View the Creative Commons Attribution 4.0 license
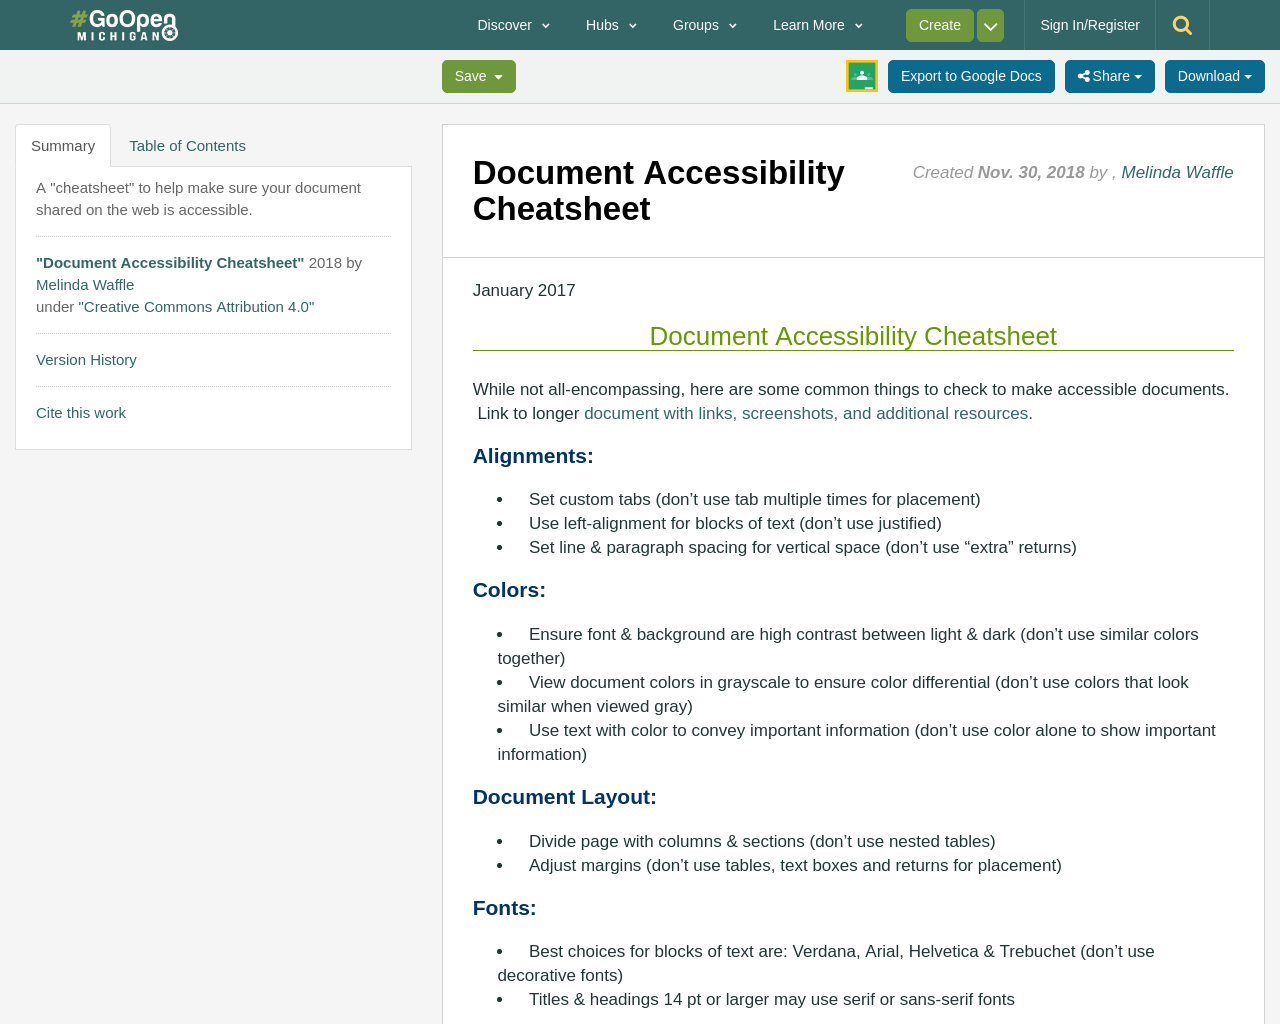Image resolution: width=1280 pixels, height=1024 pixels. (x=196, y=305)
